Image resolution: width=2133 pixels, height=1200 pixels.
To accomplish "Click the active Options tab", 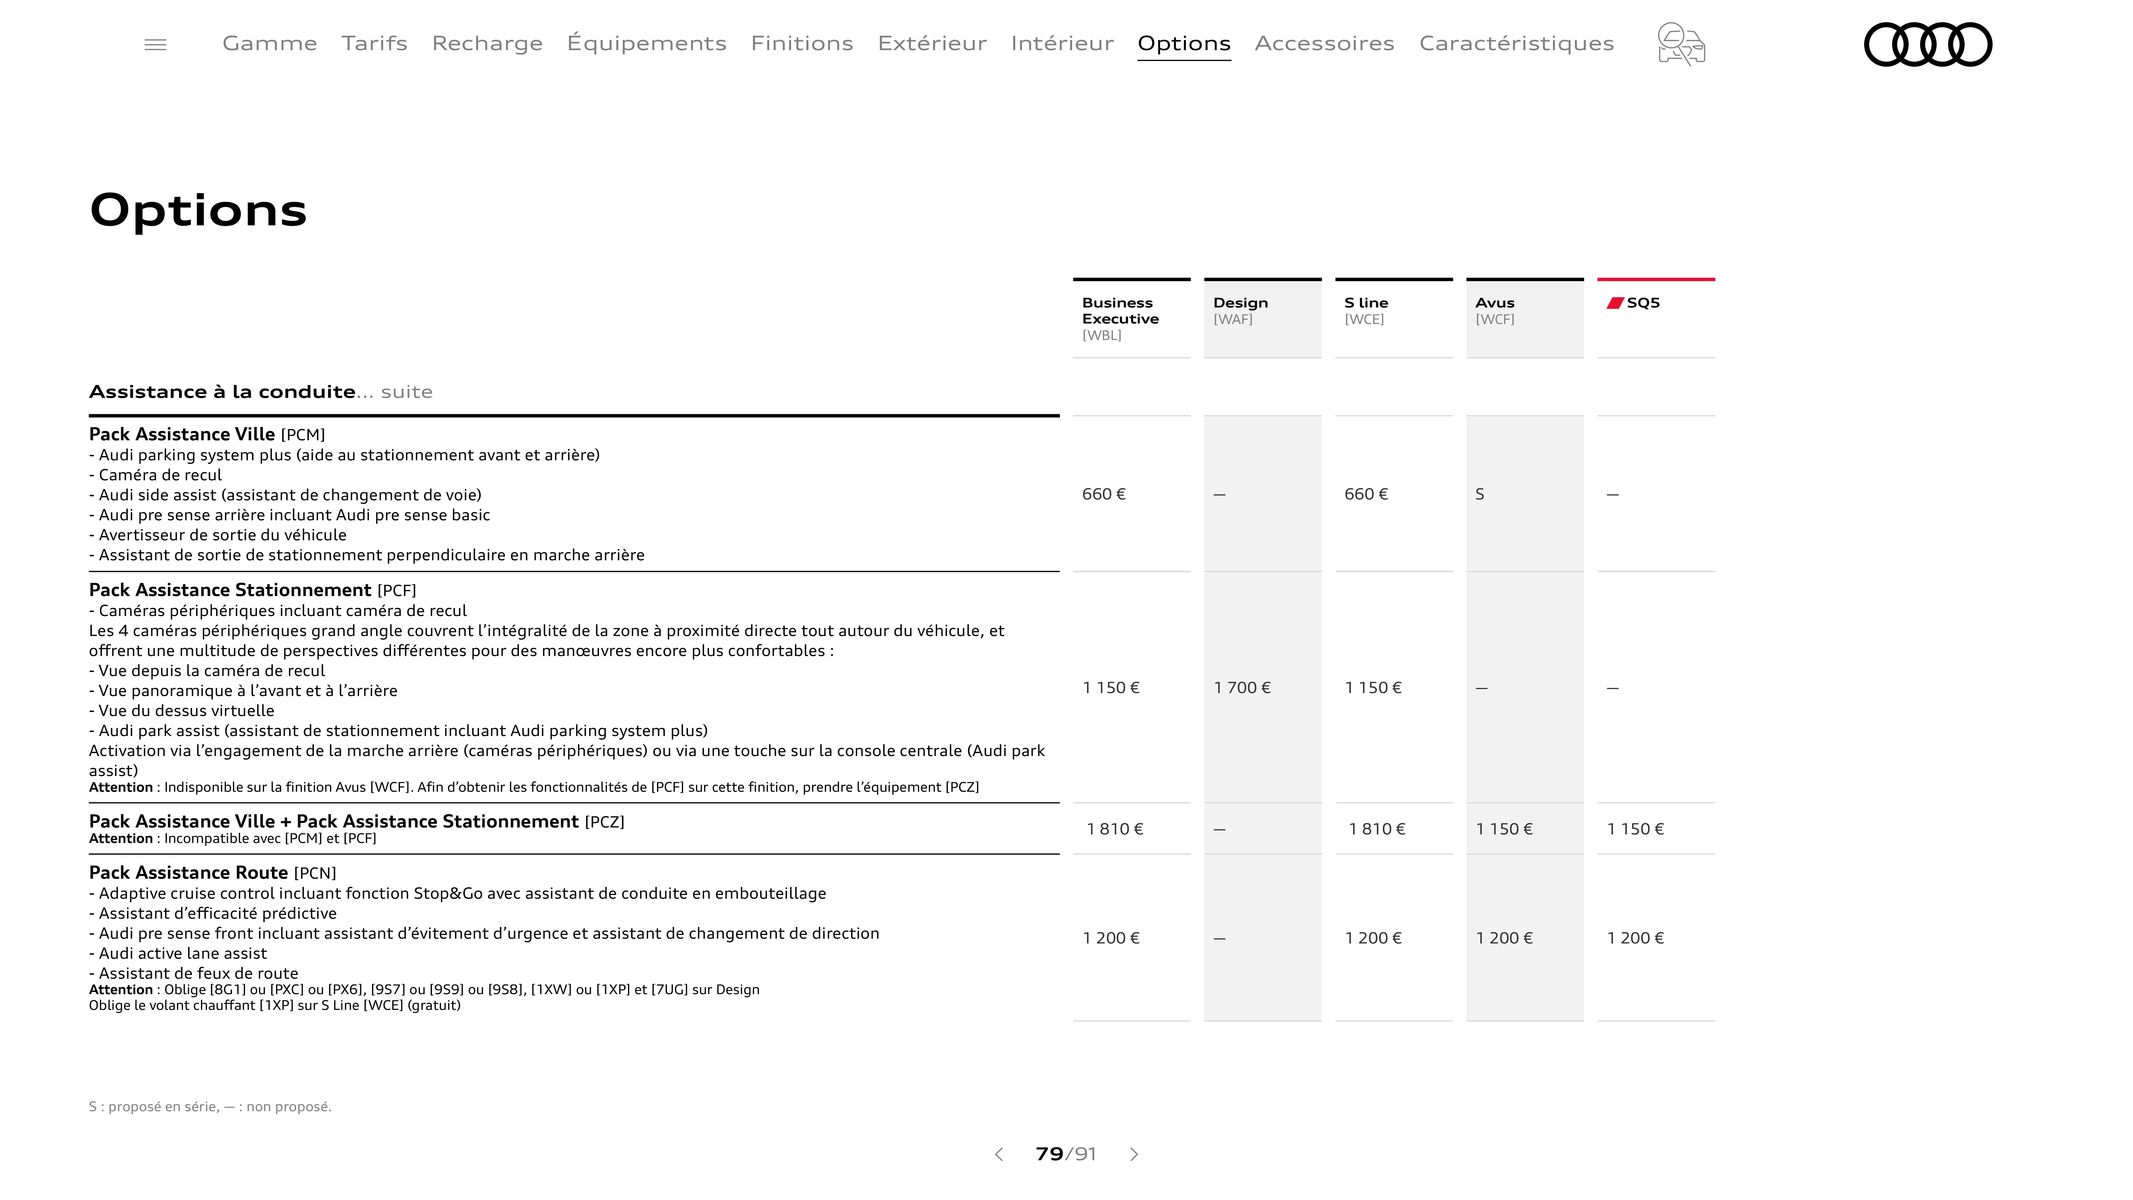I will pyautogui.click(x=1184, y=43).
